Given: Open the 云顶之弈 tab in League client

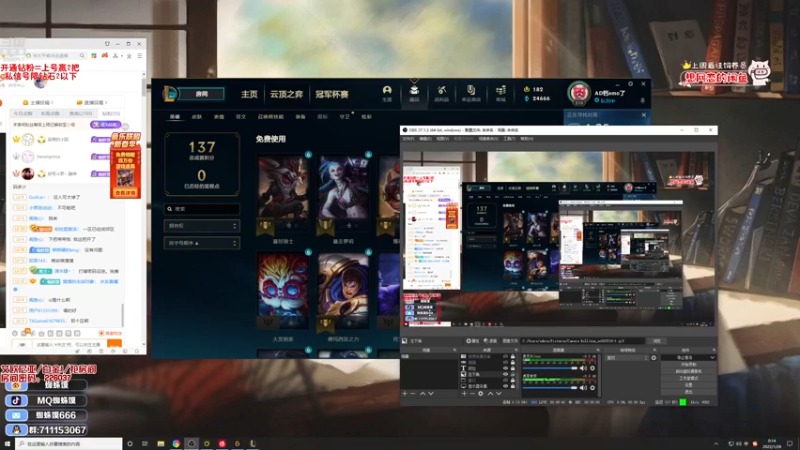Looking at the screenshot, I should (x=286, y=94).
